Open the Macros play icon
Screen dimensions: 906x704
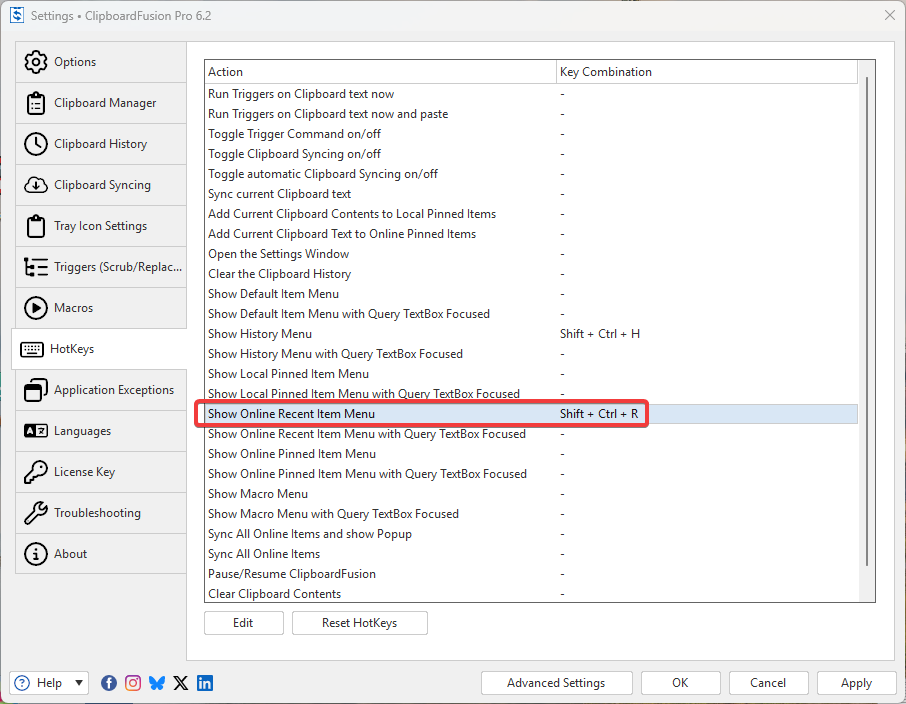36,308
